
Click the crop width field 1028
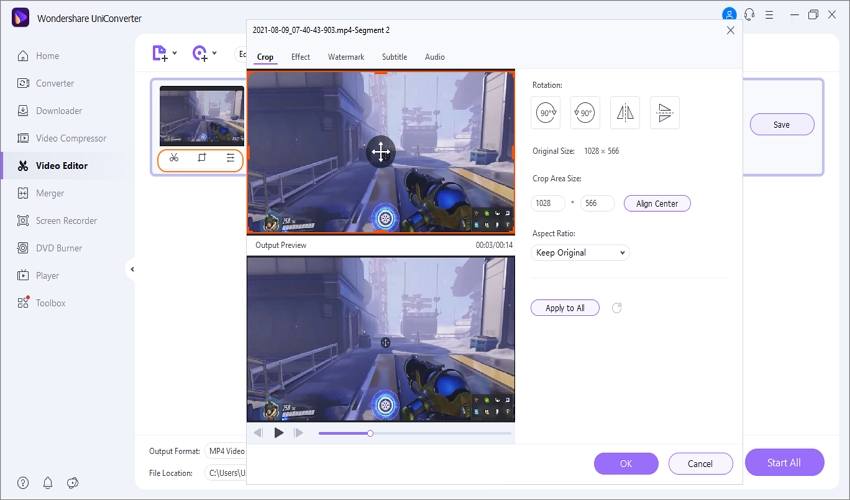548,203
